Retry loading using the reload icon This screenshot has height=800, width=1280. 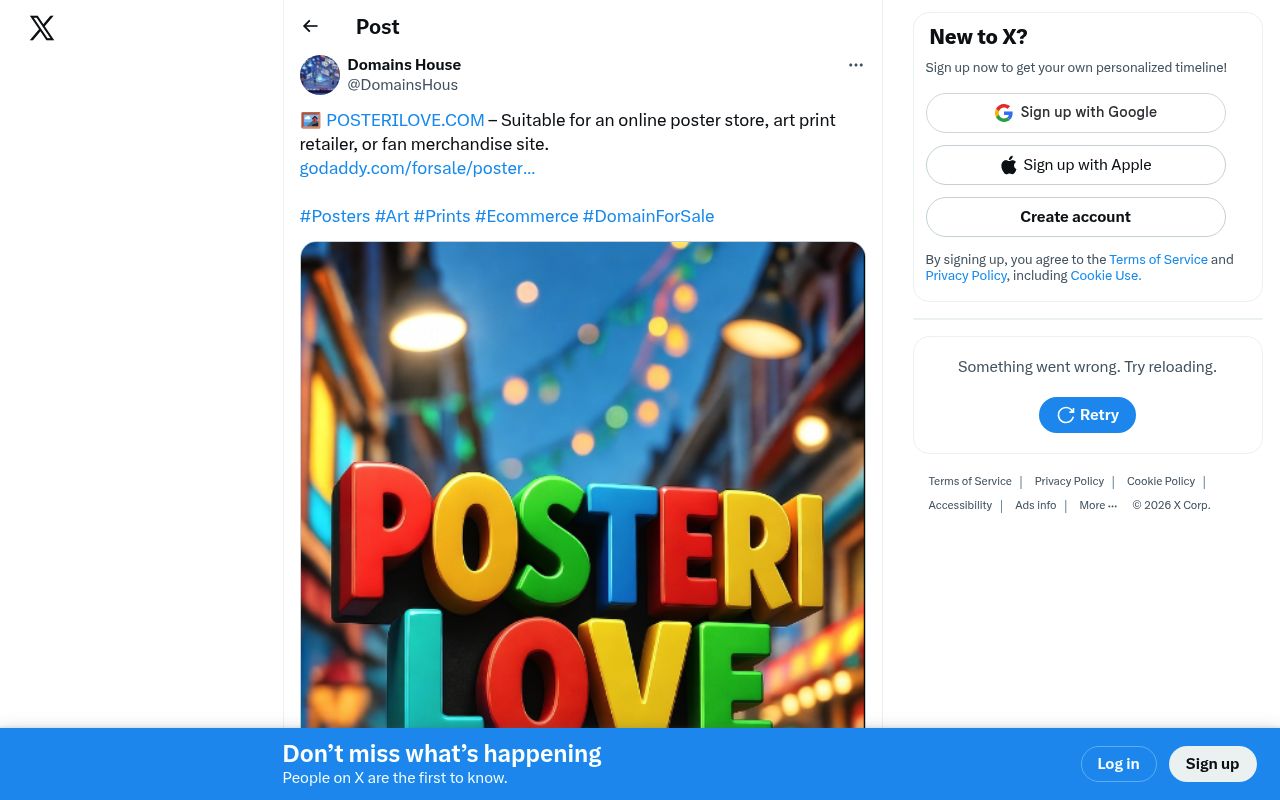(x=1066, y=415)
